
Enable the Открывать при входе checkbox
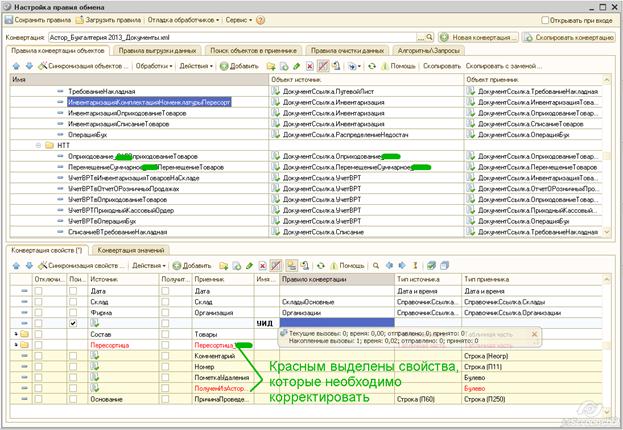(x=545, y=20)
